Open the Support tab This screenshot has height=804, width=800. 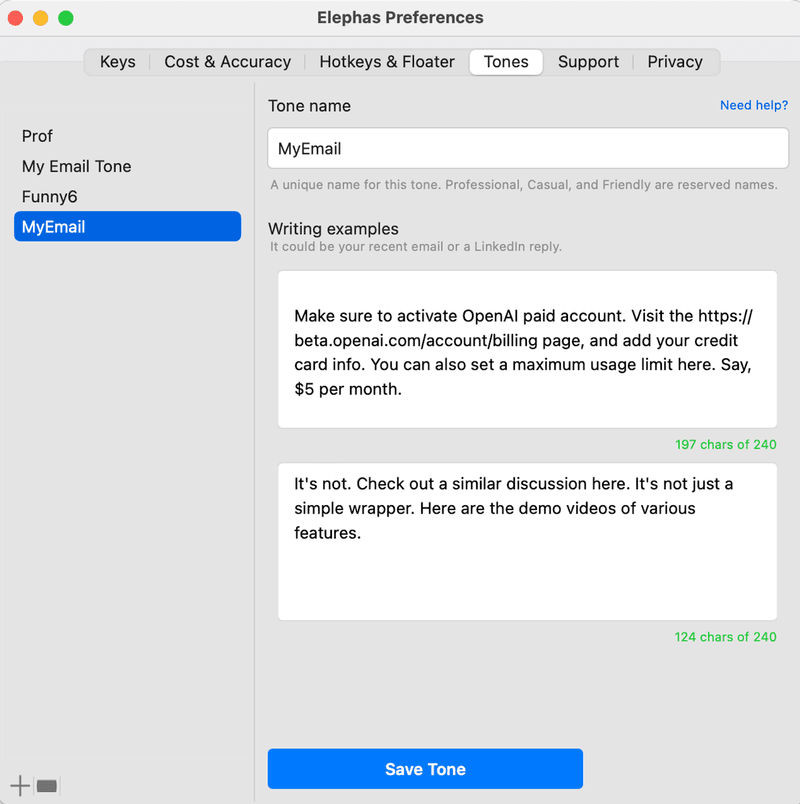pos(588,61)
